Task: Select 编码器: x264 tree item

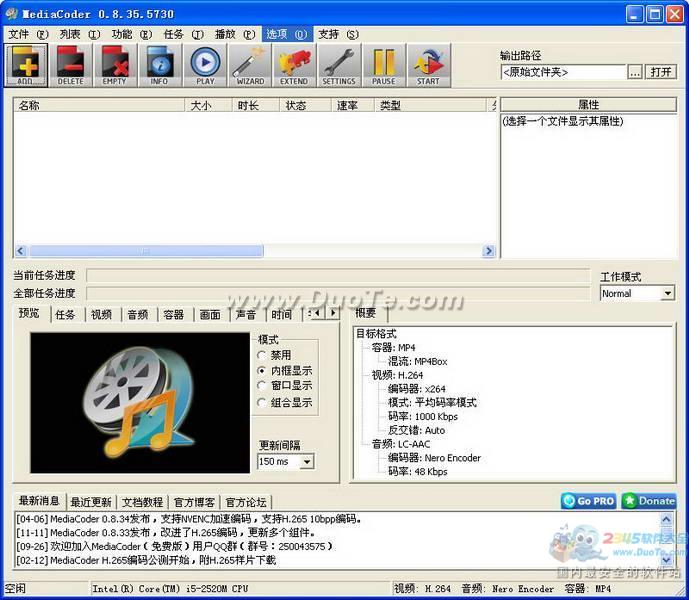Action: 417,389
